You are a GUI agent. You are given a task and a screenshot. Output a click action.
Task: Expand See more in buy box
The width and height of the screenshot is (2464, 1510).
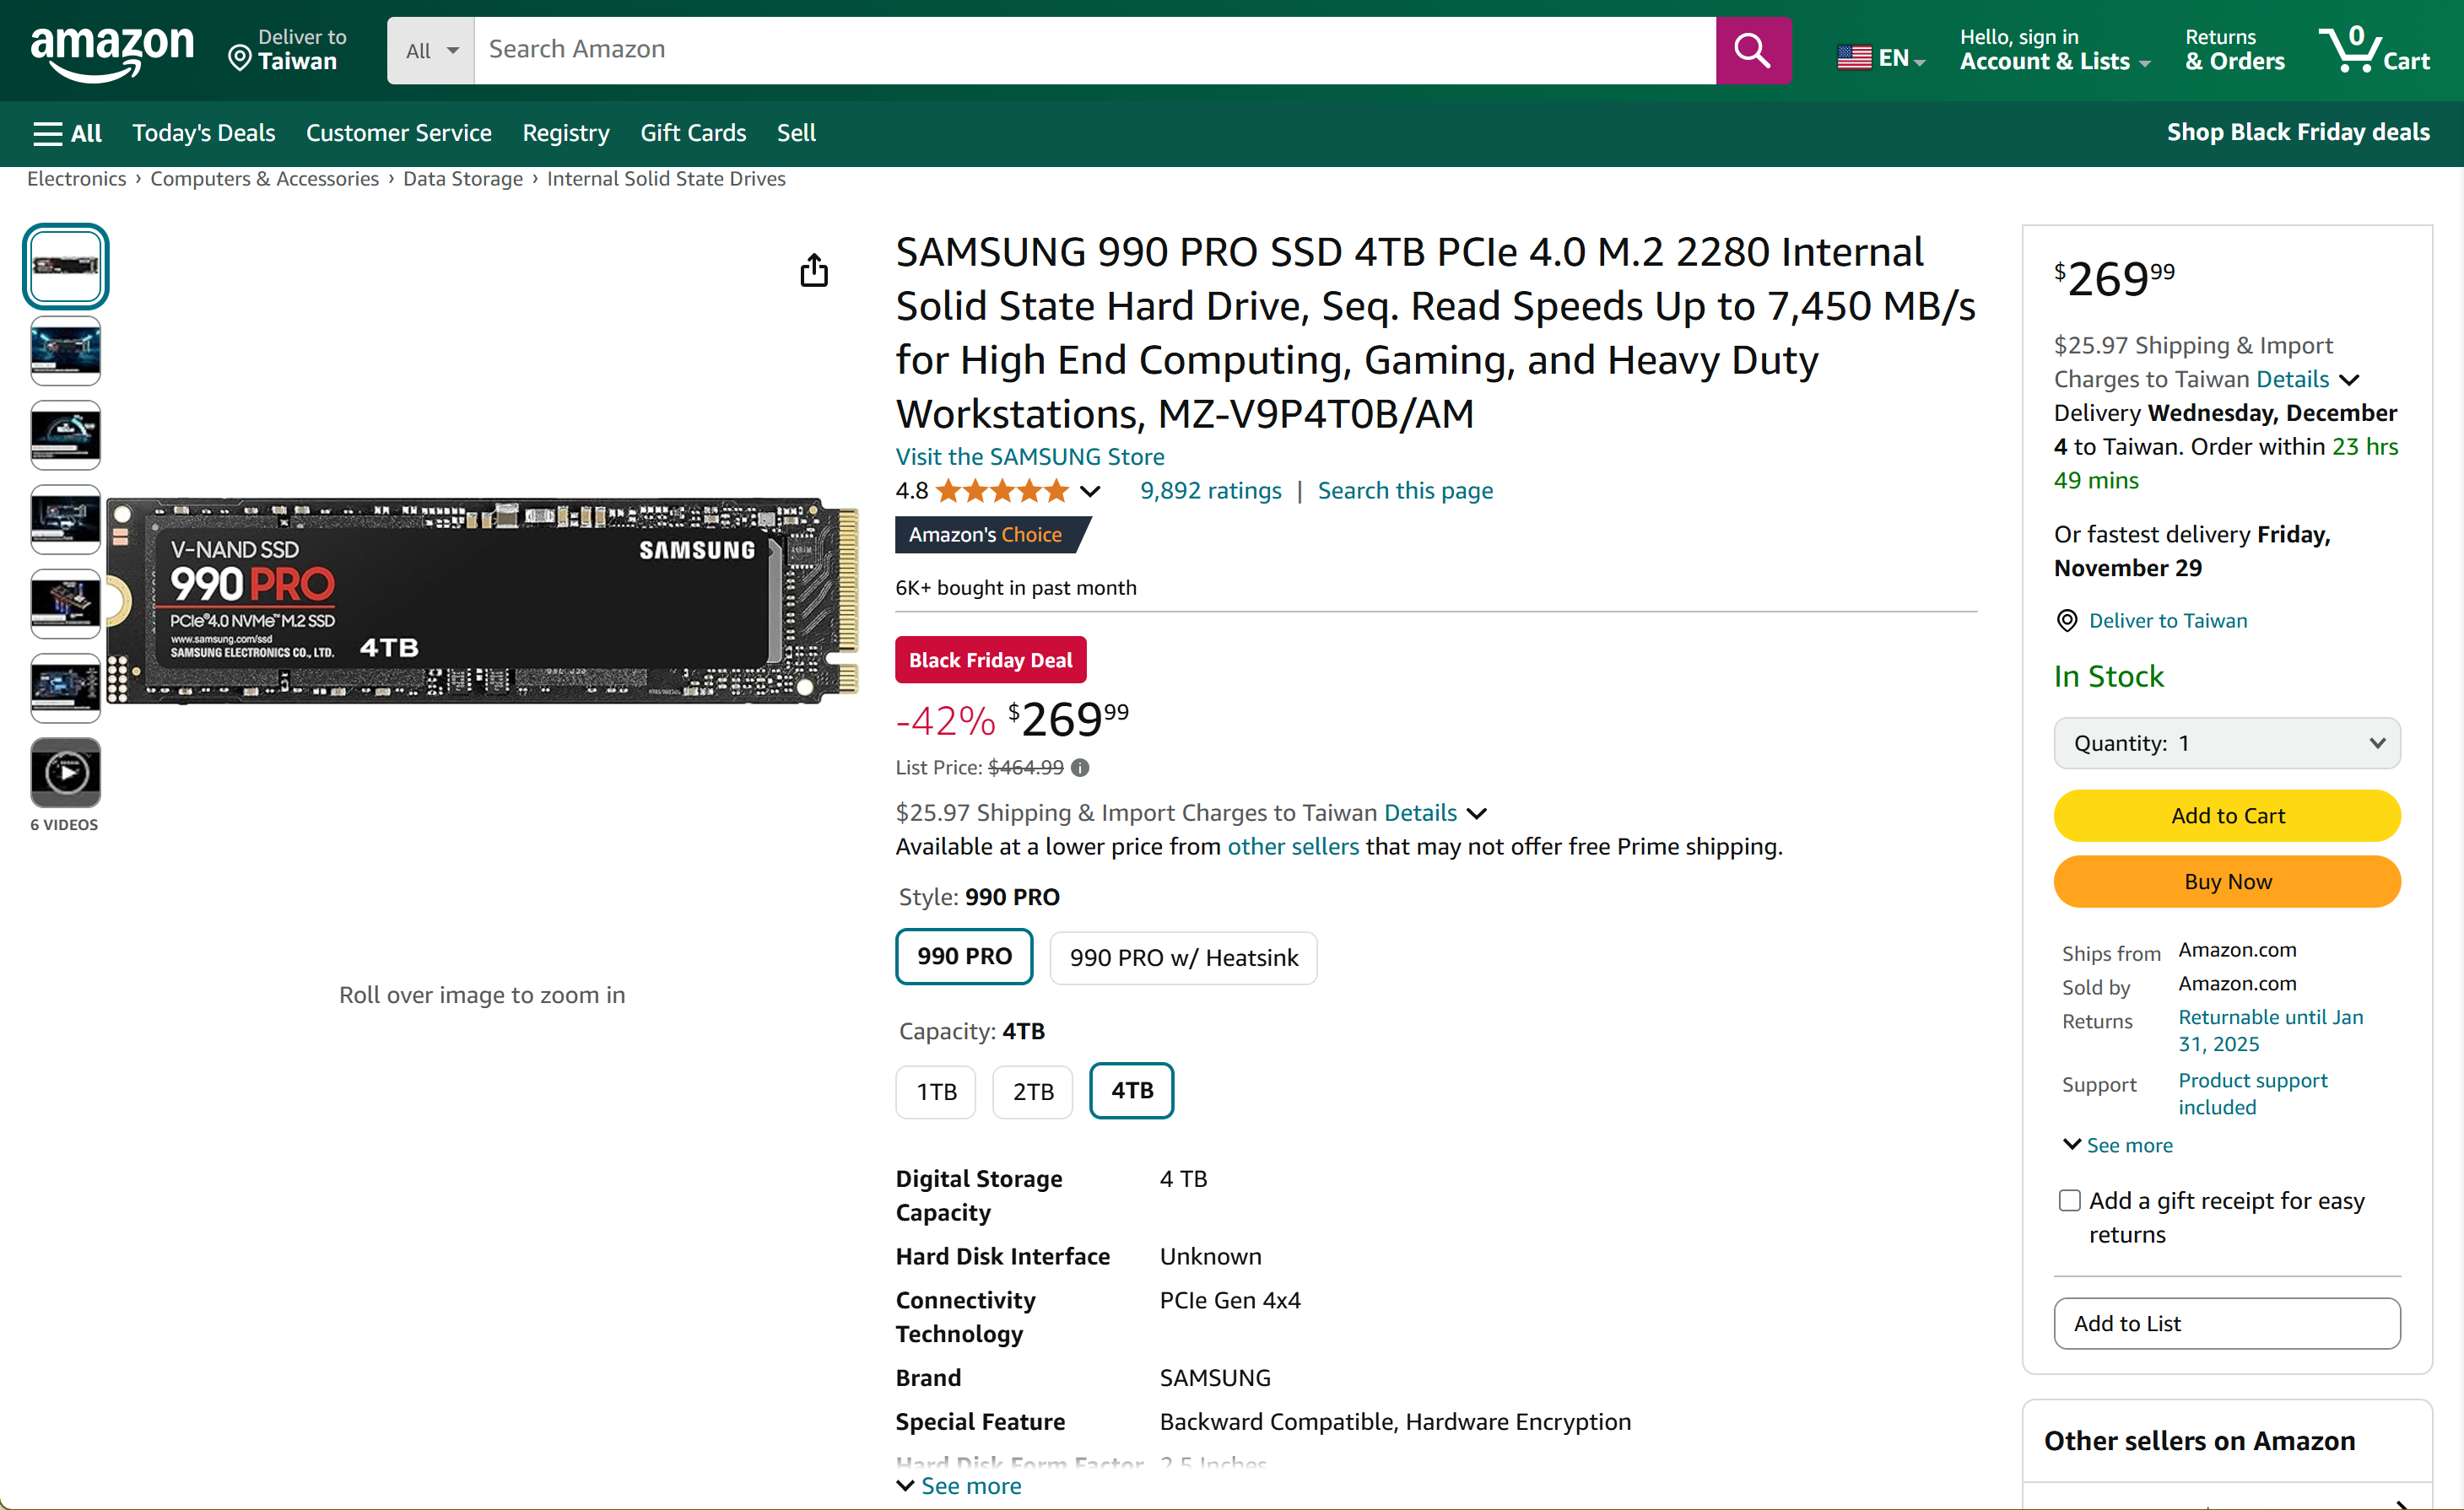tap(2117, 1145)
